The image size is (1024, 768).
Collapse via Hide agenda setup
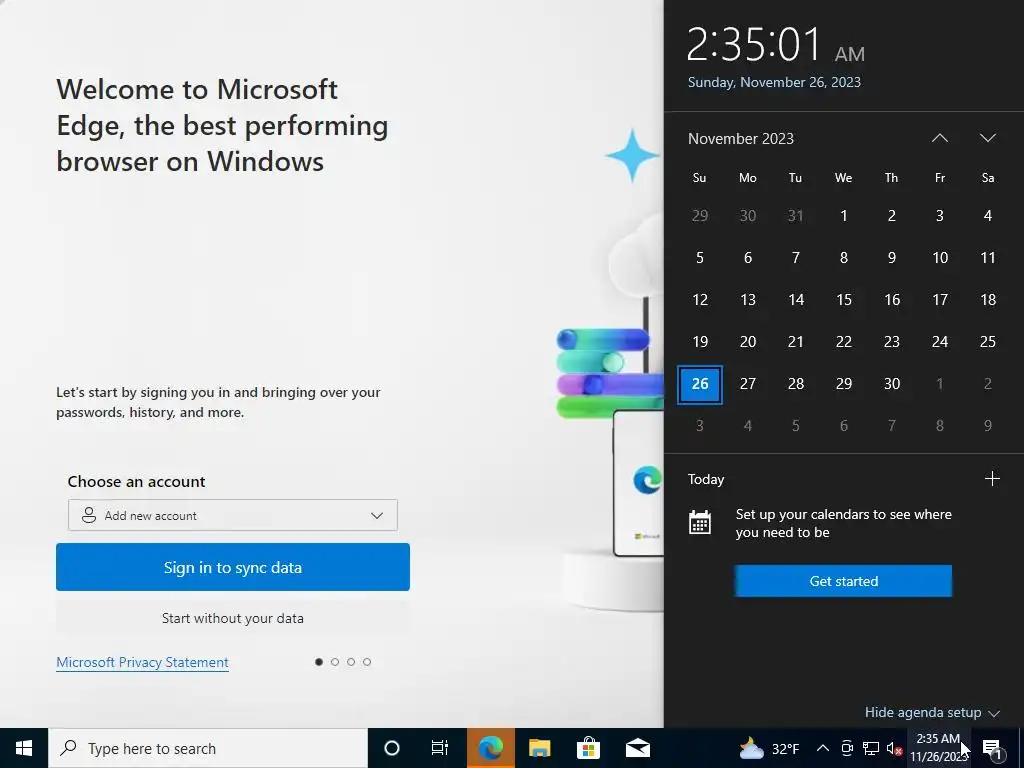pos(932,712)
